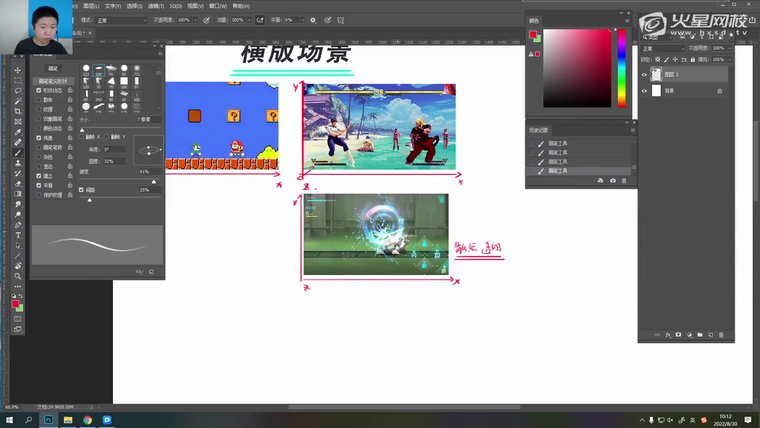The image size is (760, 428).
Task: Toggle the 平滑 checkbox in brush settings
Action: pos(39,185)
